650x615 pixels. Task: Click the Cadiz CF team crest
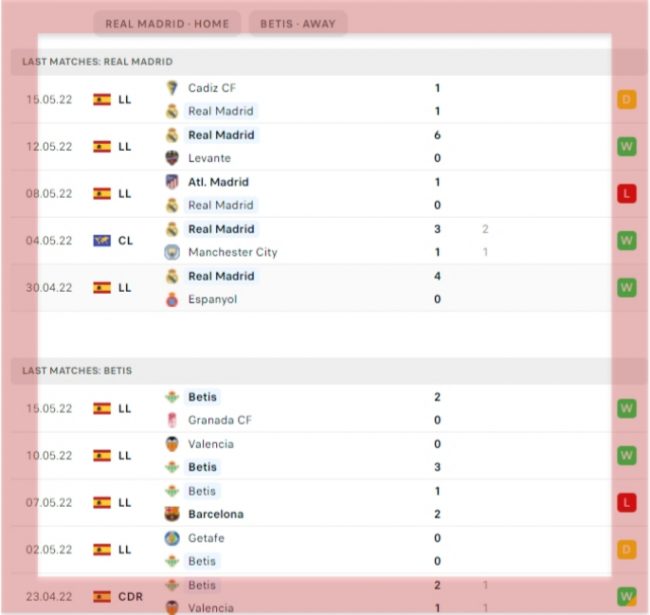pyautogui.click(x=172, y=88)
